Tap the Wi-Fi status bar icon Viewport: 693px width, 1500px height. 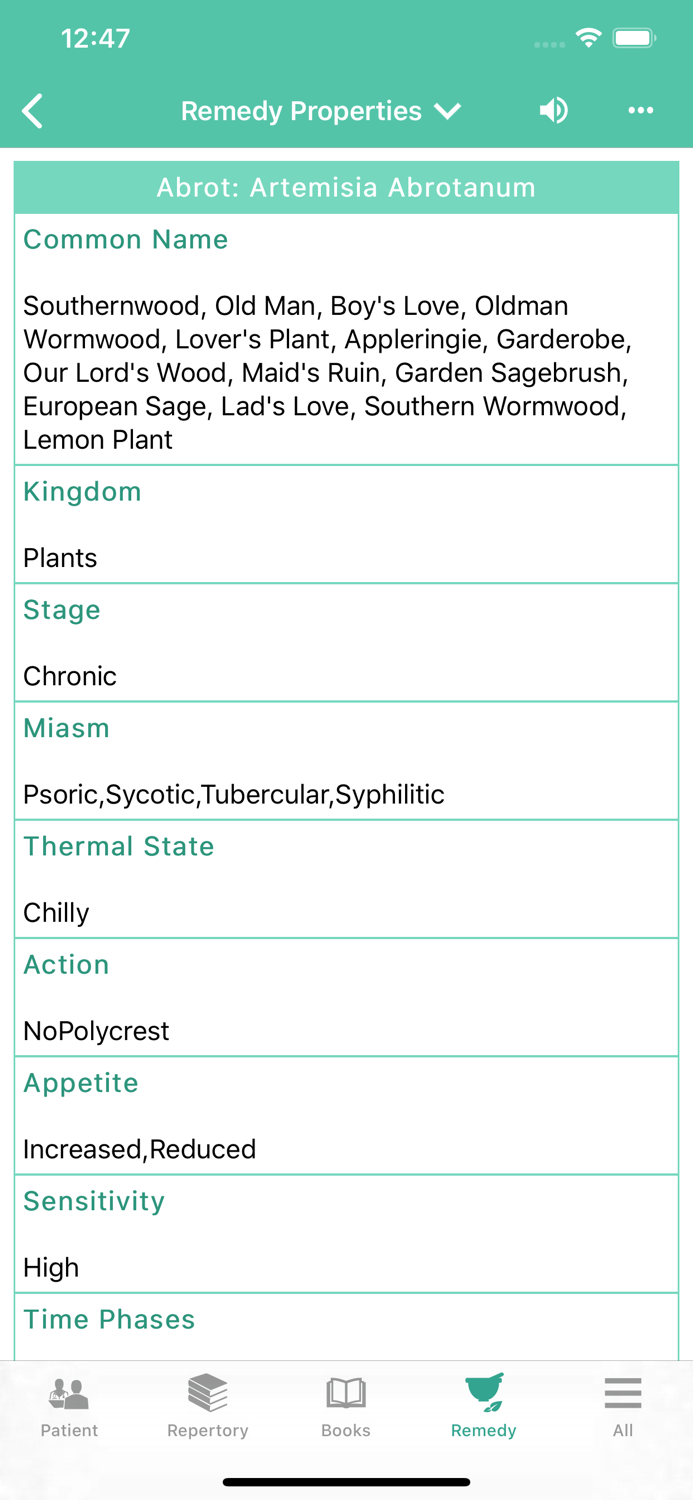pyautogui.click(x=588, y=39)
